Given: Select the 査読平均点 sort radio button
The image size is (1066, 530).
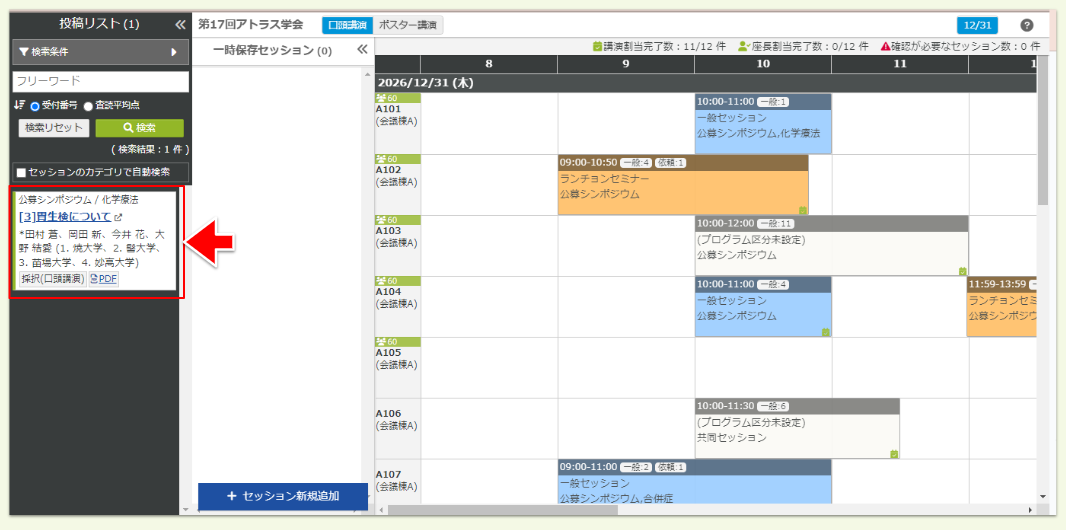Looking at the screenshot, I should [88, 106].
